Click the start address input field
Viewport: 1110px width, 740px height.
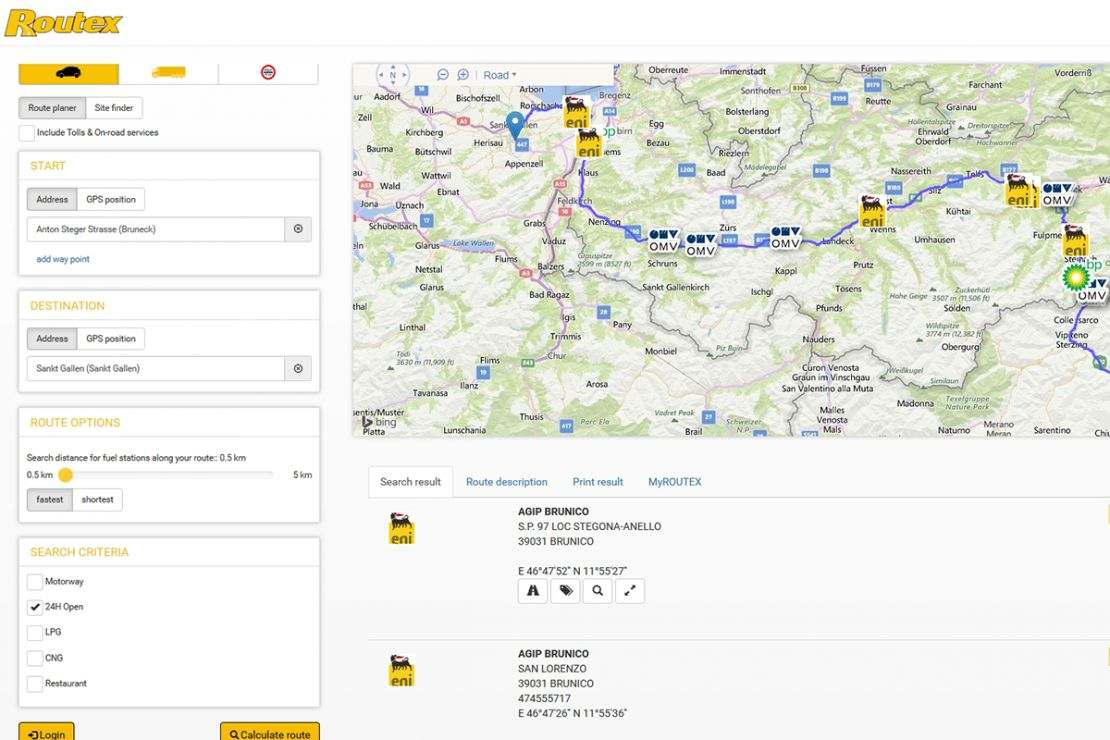156,229
